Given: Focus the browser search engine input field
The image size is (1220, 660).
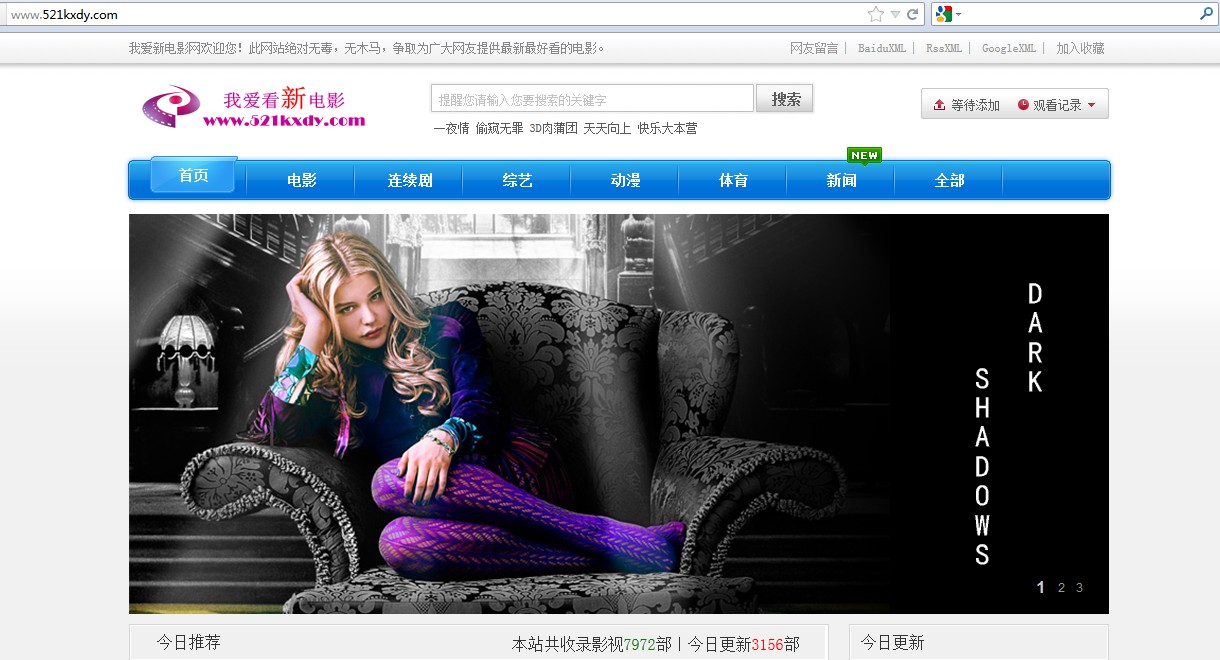Looking at the screenshot, I should click(1080, 14).
